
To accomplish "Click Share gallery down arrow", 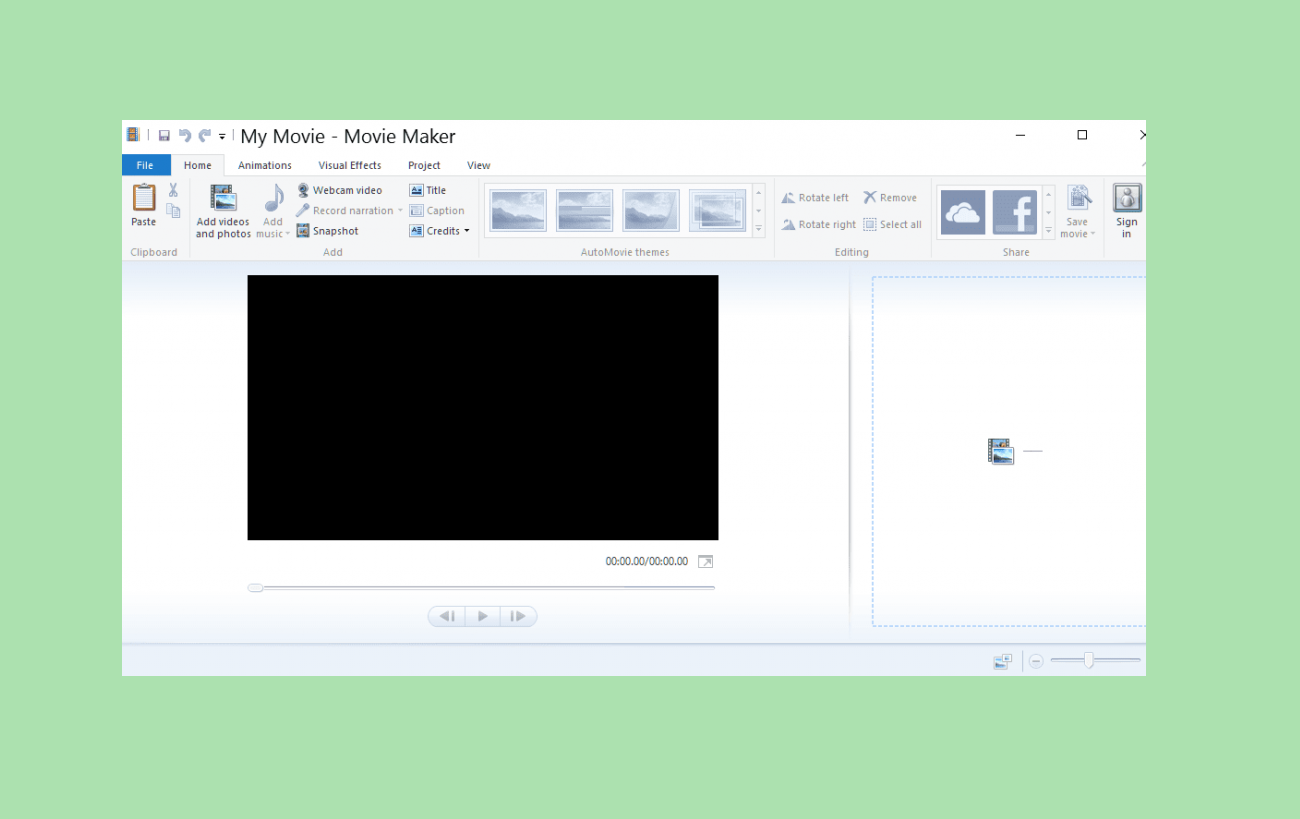I will click(1049, 212).
